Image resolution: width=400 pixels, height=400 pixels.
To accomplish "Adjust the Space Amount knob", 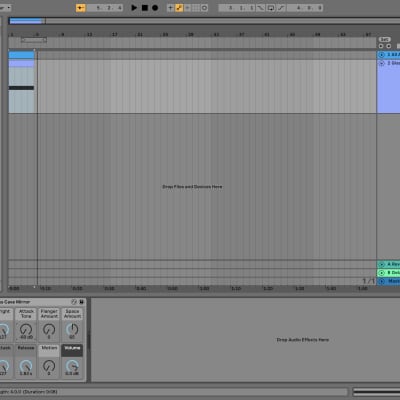I will 72,330.
